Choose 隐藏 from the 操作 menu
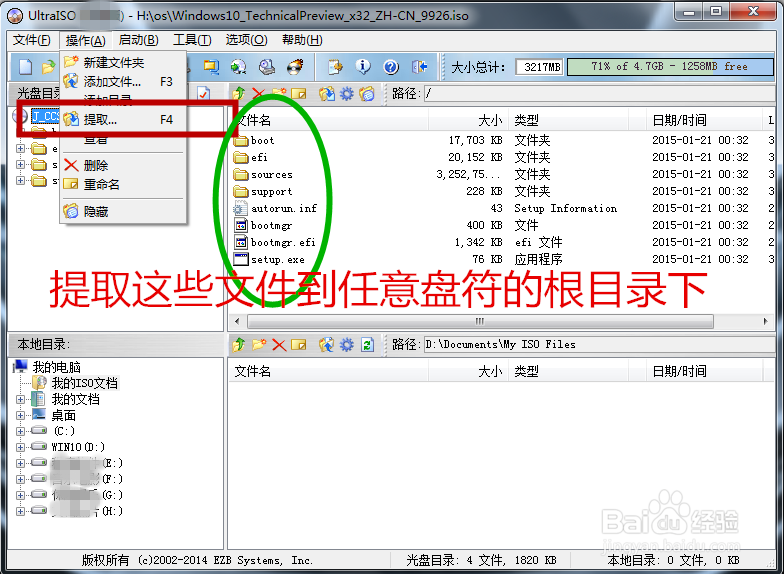 tap(123, 212)
